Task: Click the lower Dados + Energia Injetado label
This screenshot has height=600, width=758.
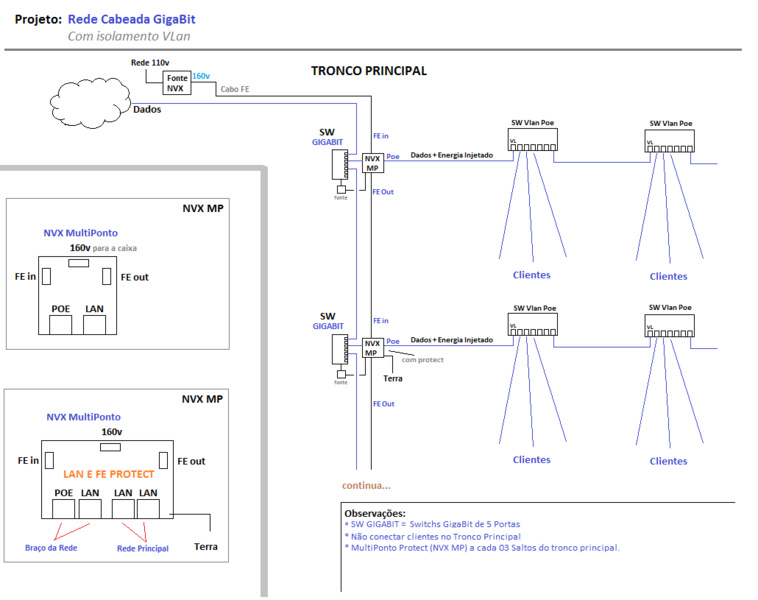Action: [x=452, y=340]
